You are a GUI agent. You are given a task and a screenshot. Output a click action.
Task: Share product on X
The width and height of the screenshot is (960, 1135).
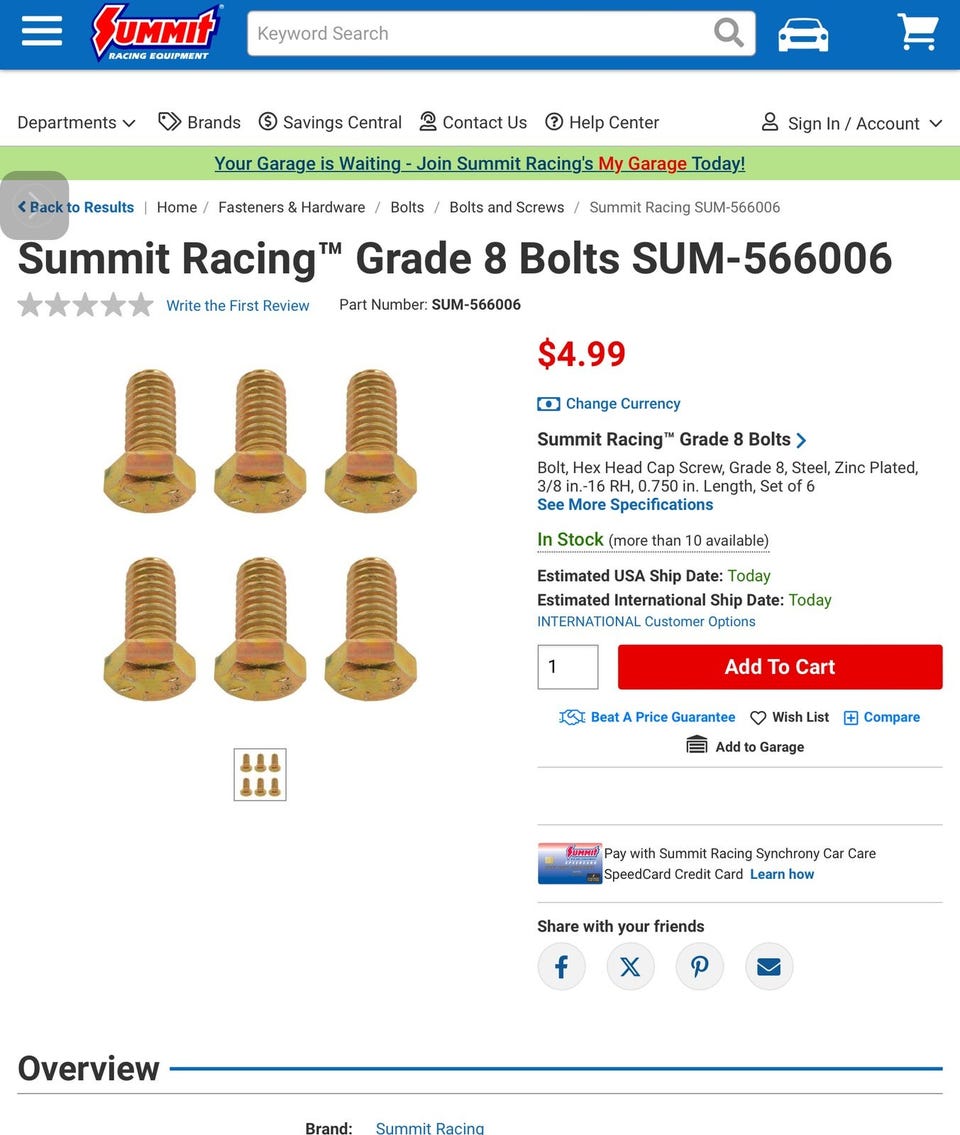click(631, 966)
